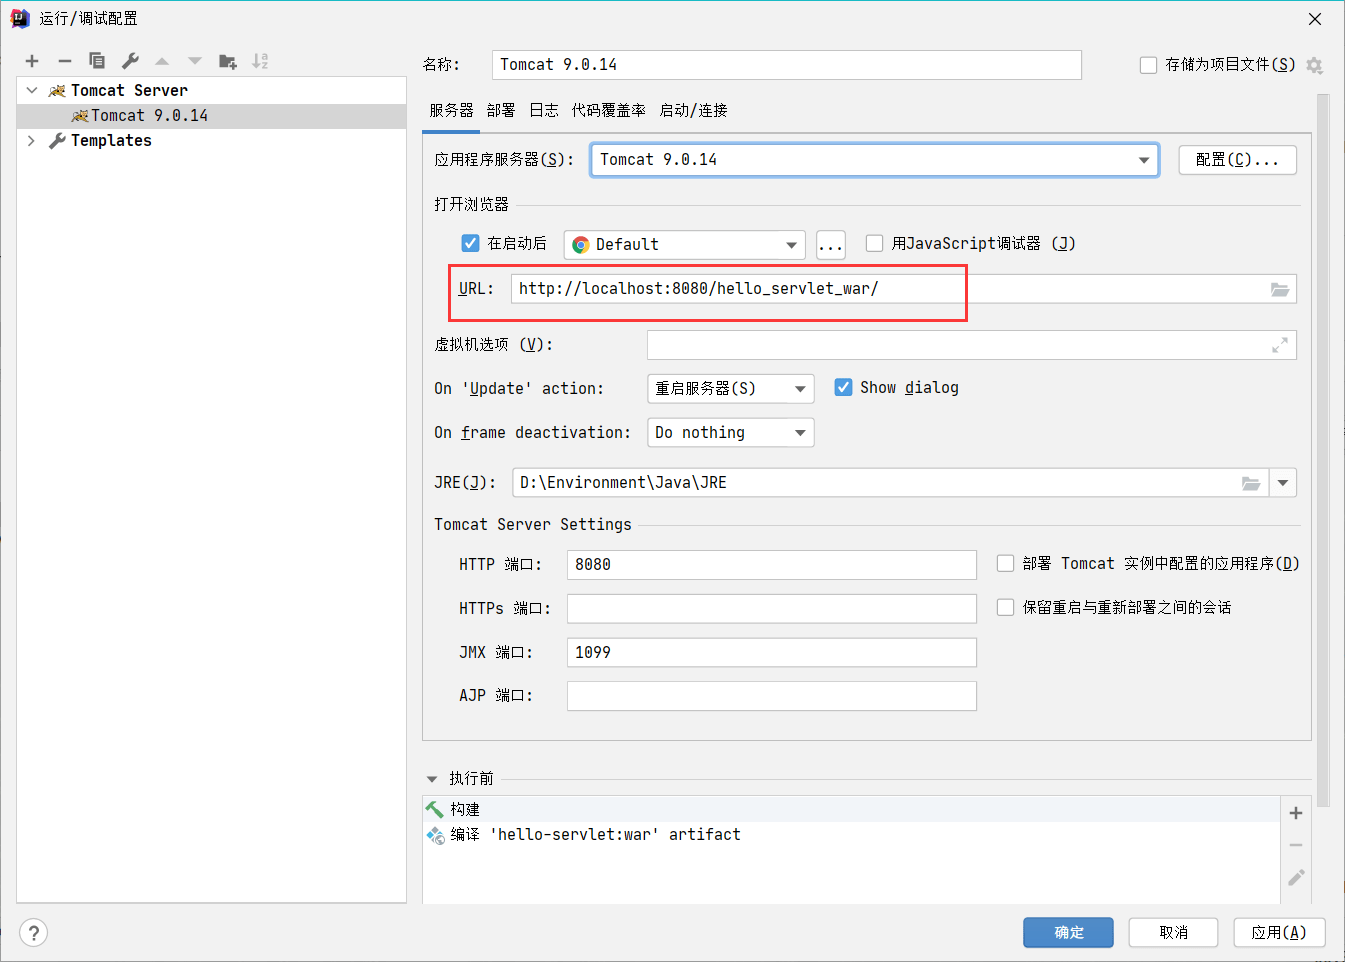Uncheck open browser after launch
1345x962 pixels.
[471, 243]
